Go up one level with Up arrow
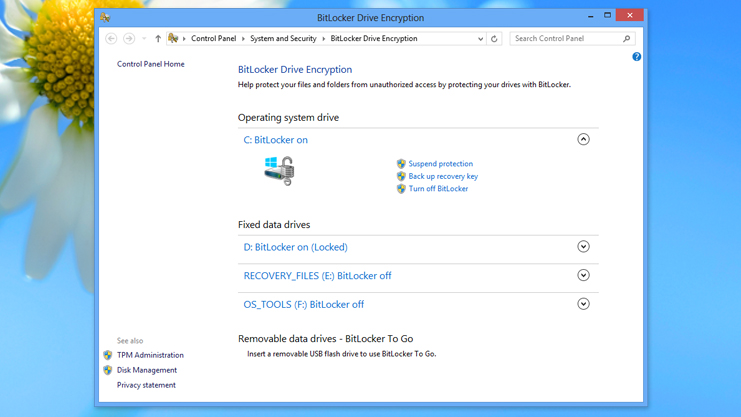The image size is (741, 417). point(158,39)
